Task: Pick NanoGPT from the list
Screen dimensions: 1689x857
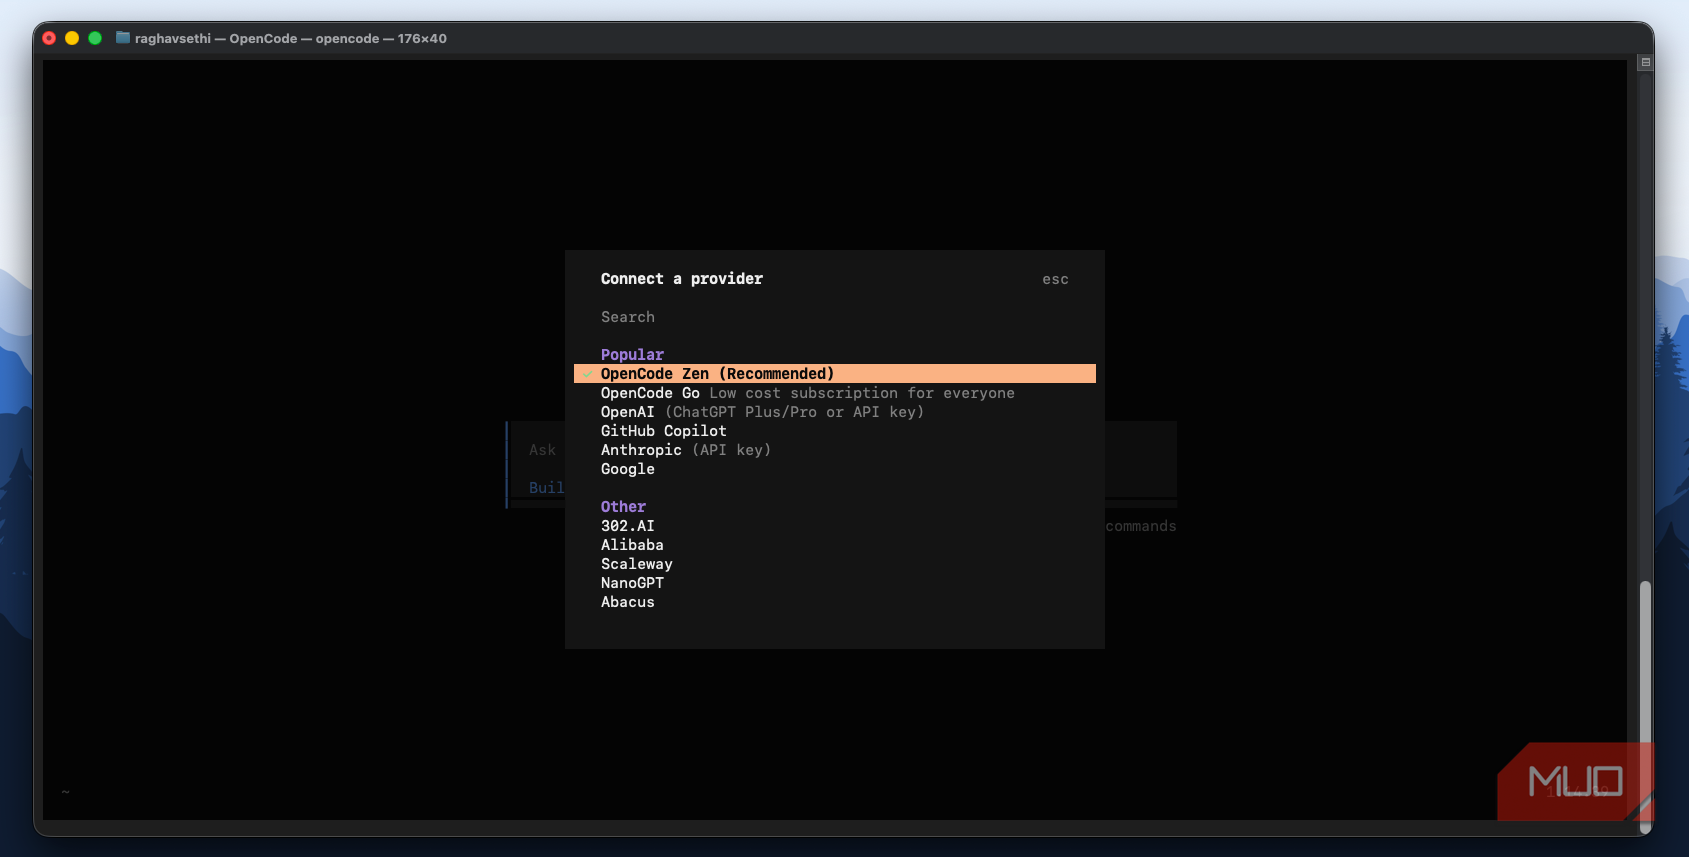Action: pyautogui.click(x=835, y=583)
